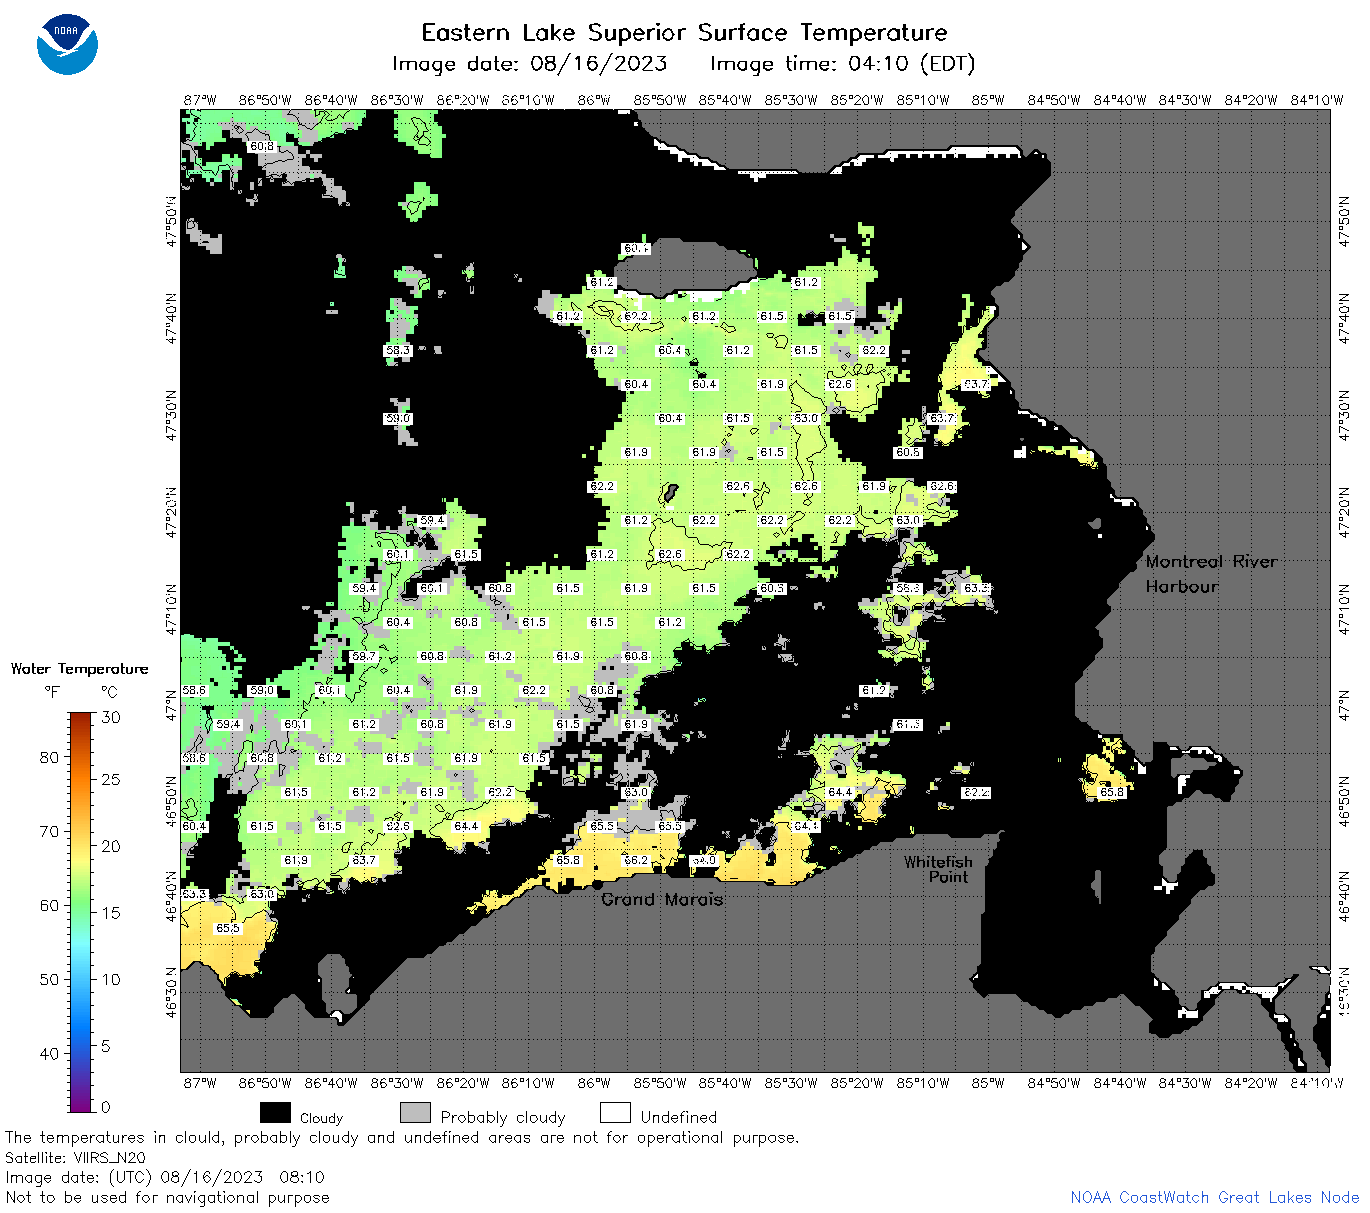
Task: Click the Water Temperature color scale bar
Action: [81, 911]
